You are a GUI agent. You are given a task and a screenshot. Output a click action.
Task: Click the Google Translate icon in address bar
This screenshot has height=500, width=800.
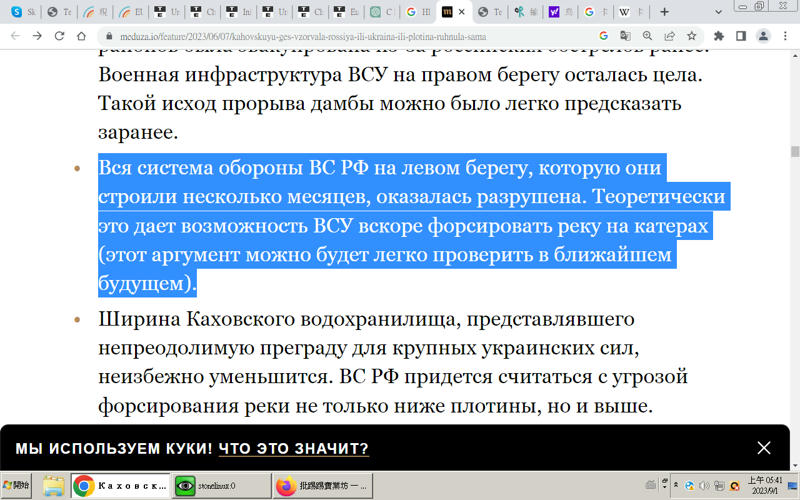[x=624, y=36]
